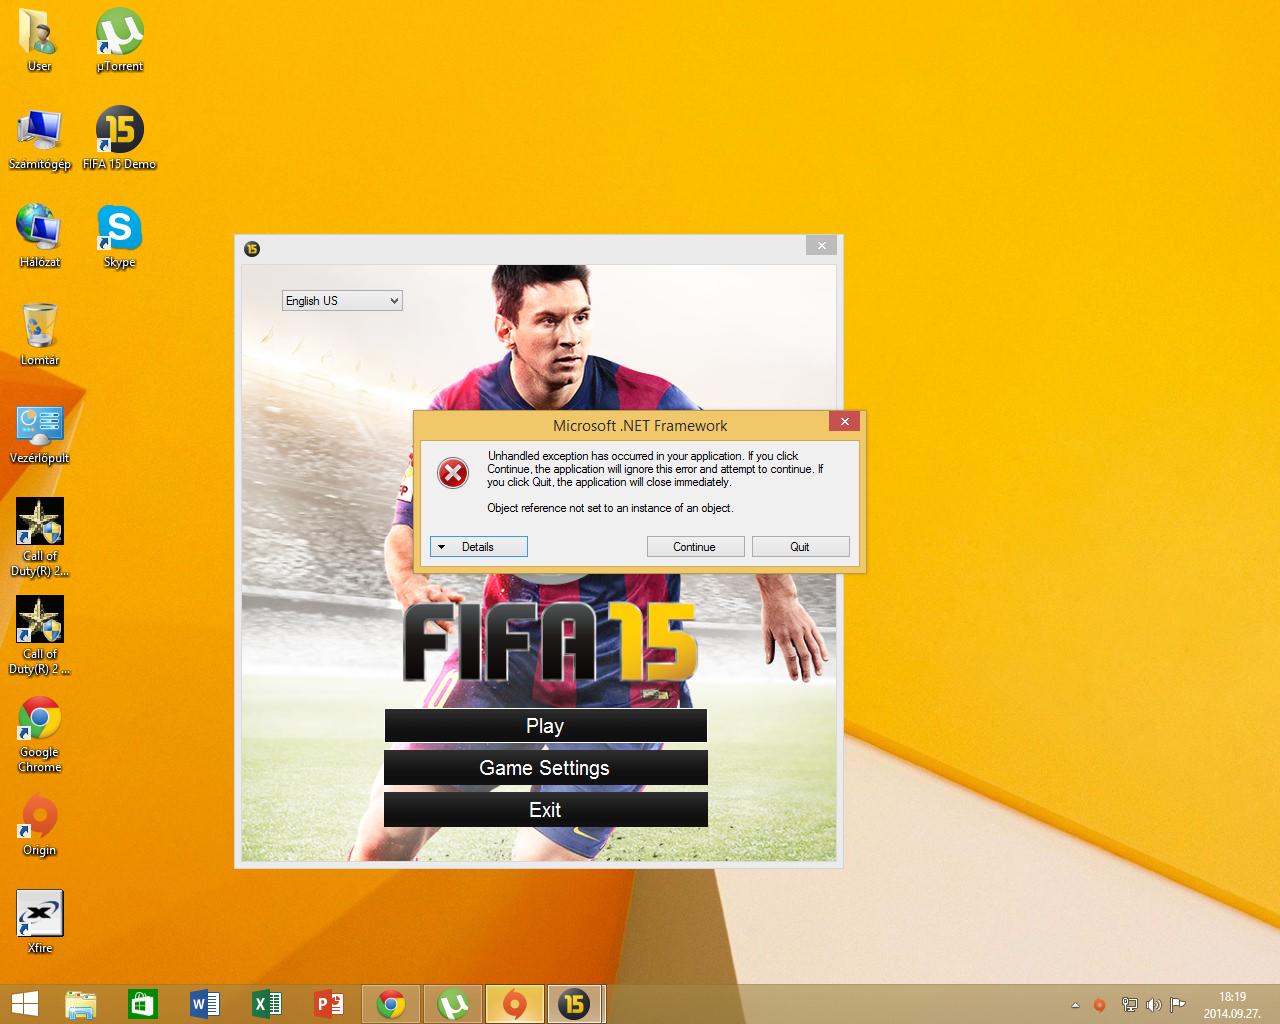
Task: Open the Google Chrome desktop shortcut
Action: click(x=39, y=733)
